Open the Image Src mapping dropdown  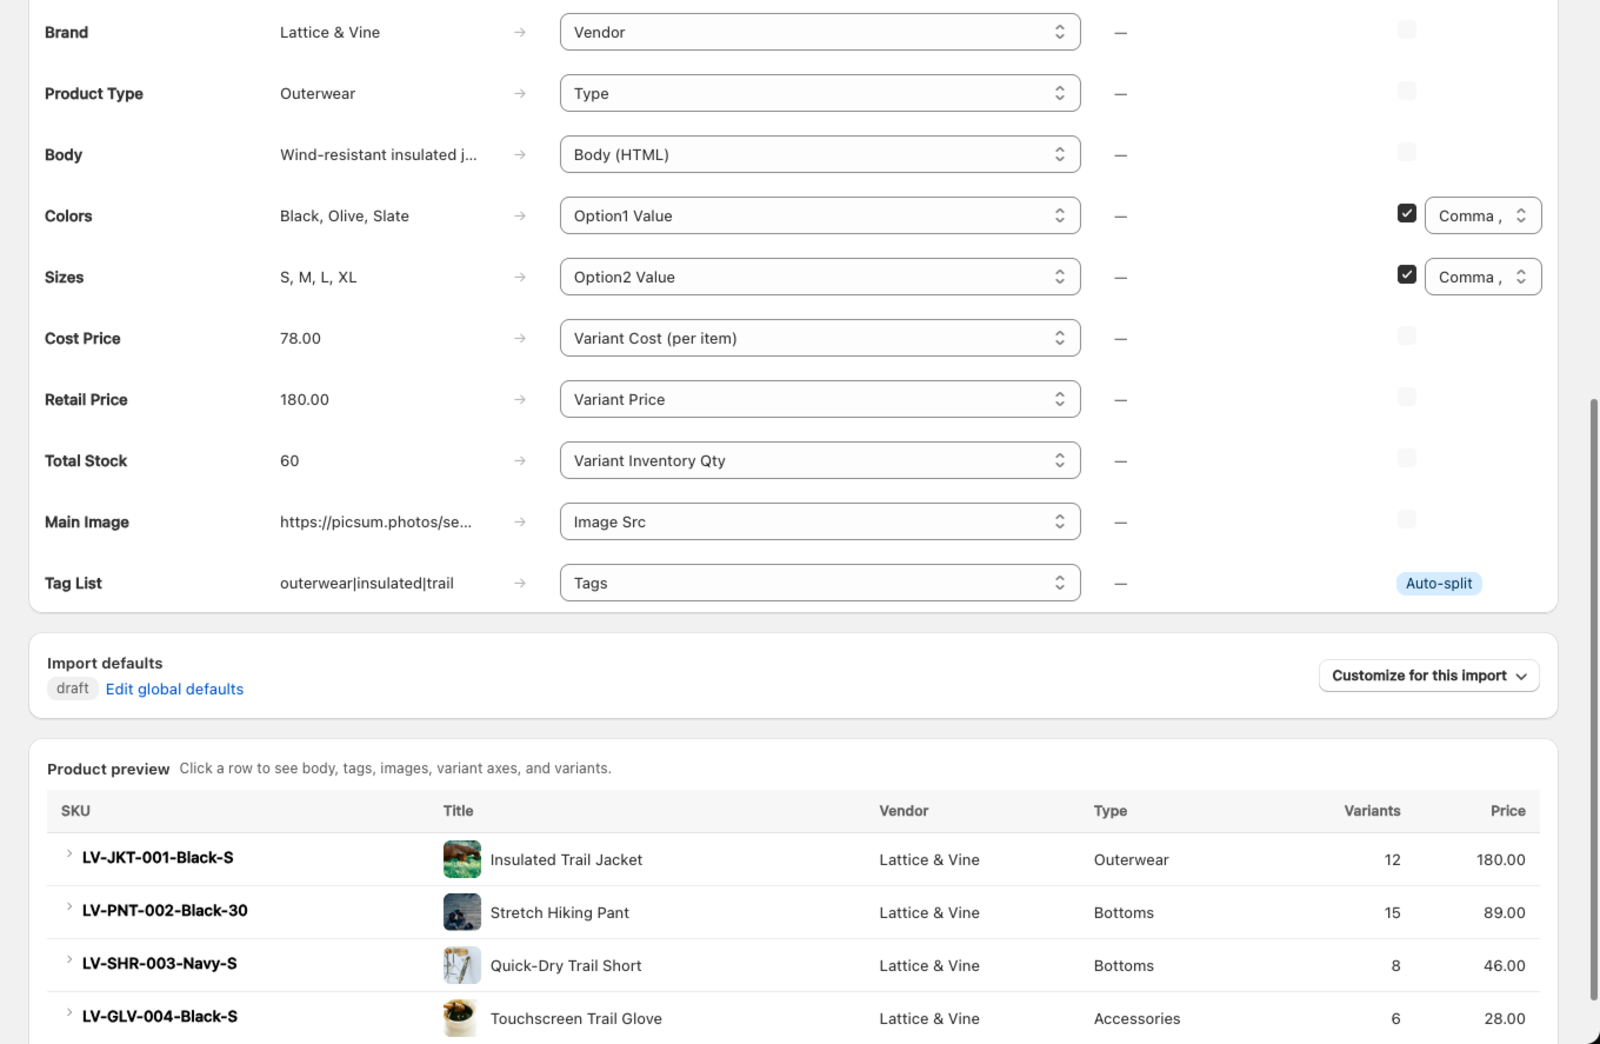click(820, 522)
